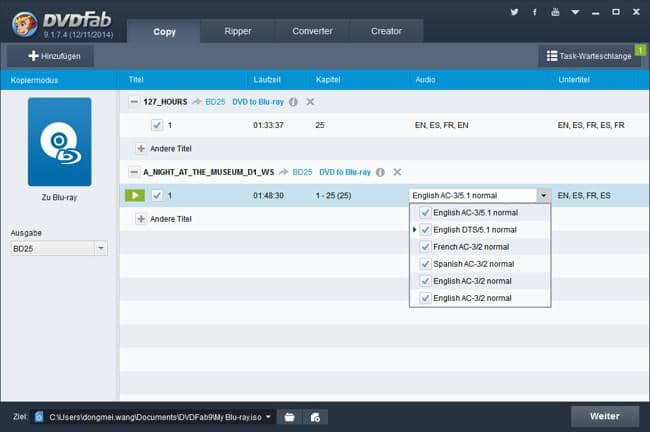Image resolution: width=650 pixels, height=432 pixels.
Task: Choose ISO image output icon
Action: 315,417
